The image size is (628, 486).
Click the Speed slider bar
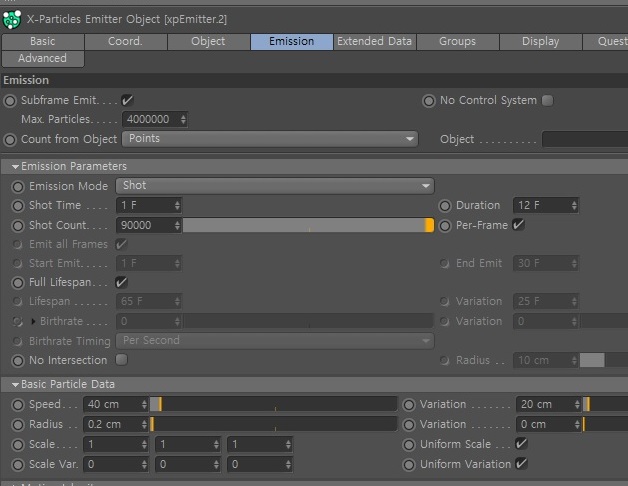(273, 404)
